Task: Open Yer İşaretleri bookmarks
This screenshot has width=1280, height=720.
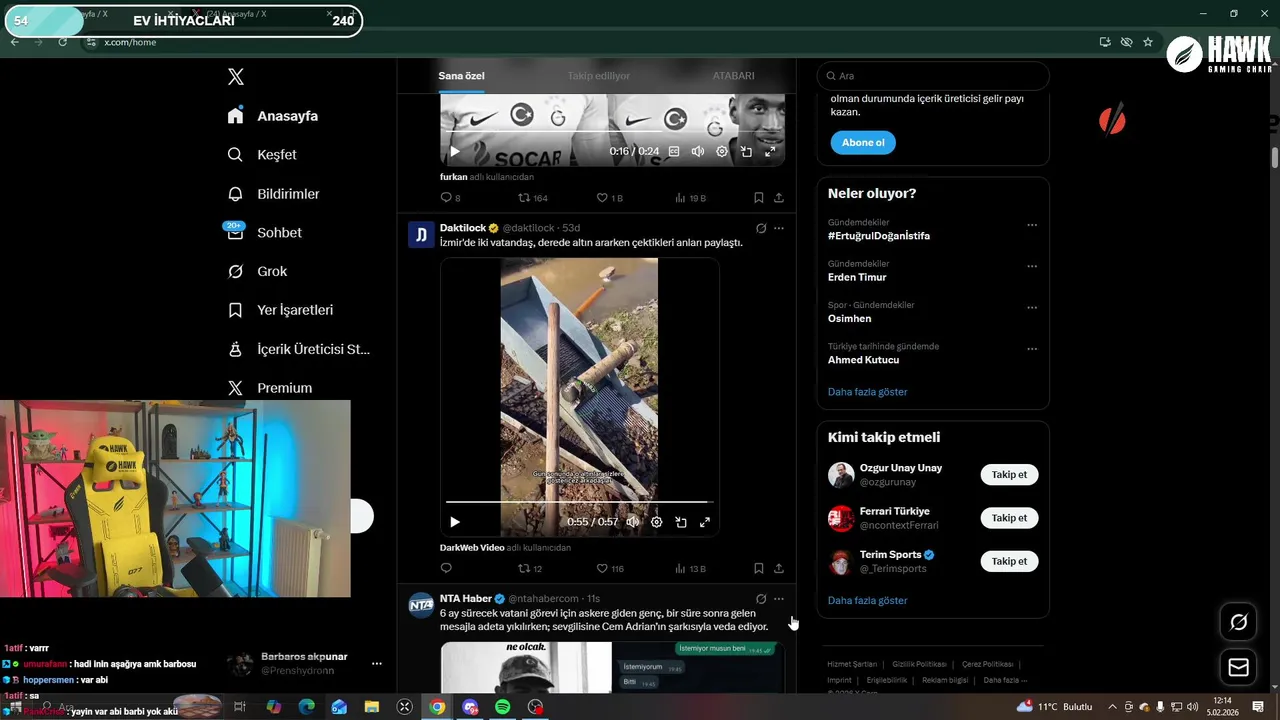Action: pyautogui.click(x=280, y=310)
